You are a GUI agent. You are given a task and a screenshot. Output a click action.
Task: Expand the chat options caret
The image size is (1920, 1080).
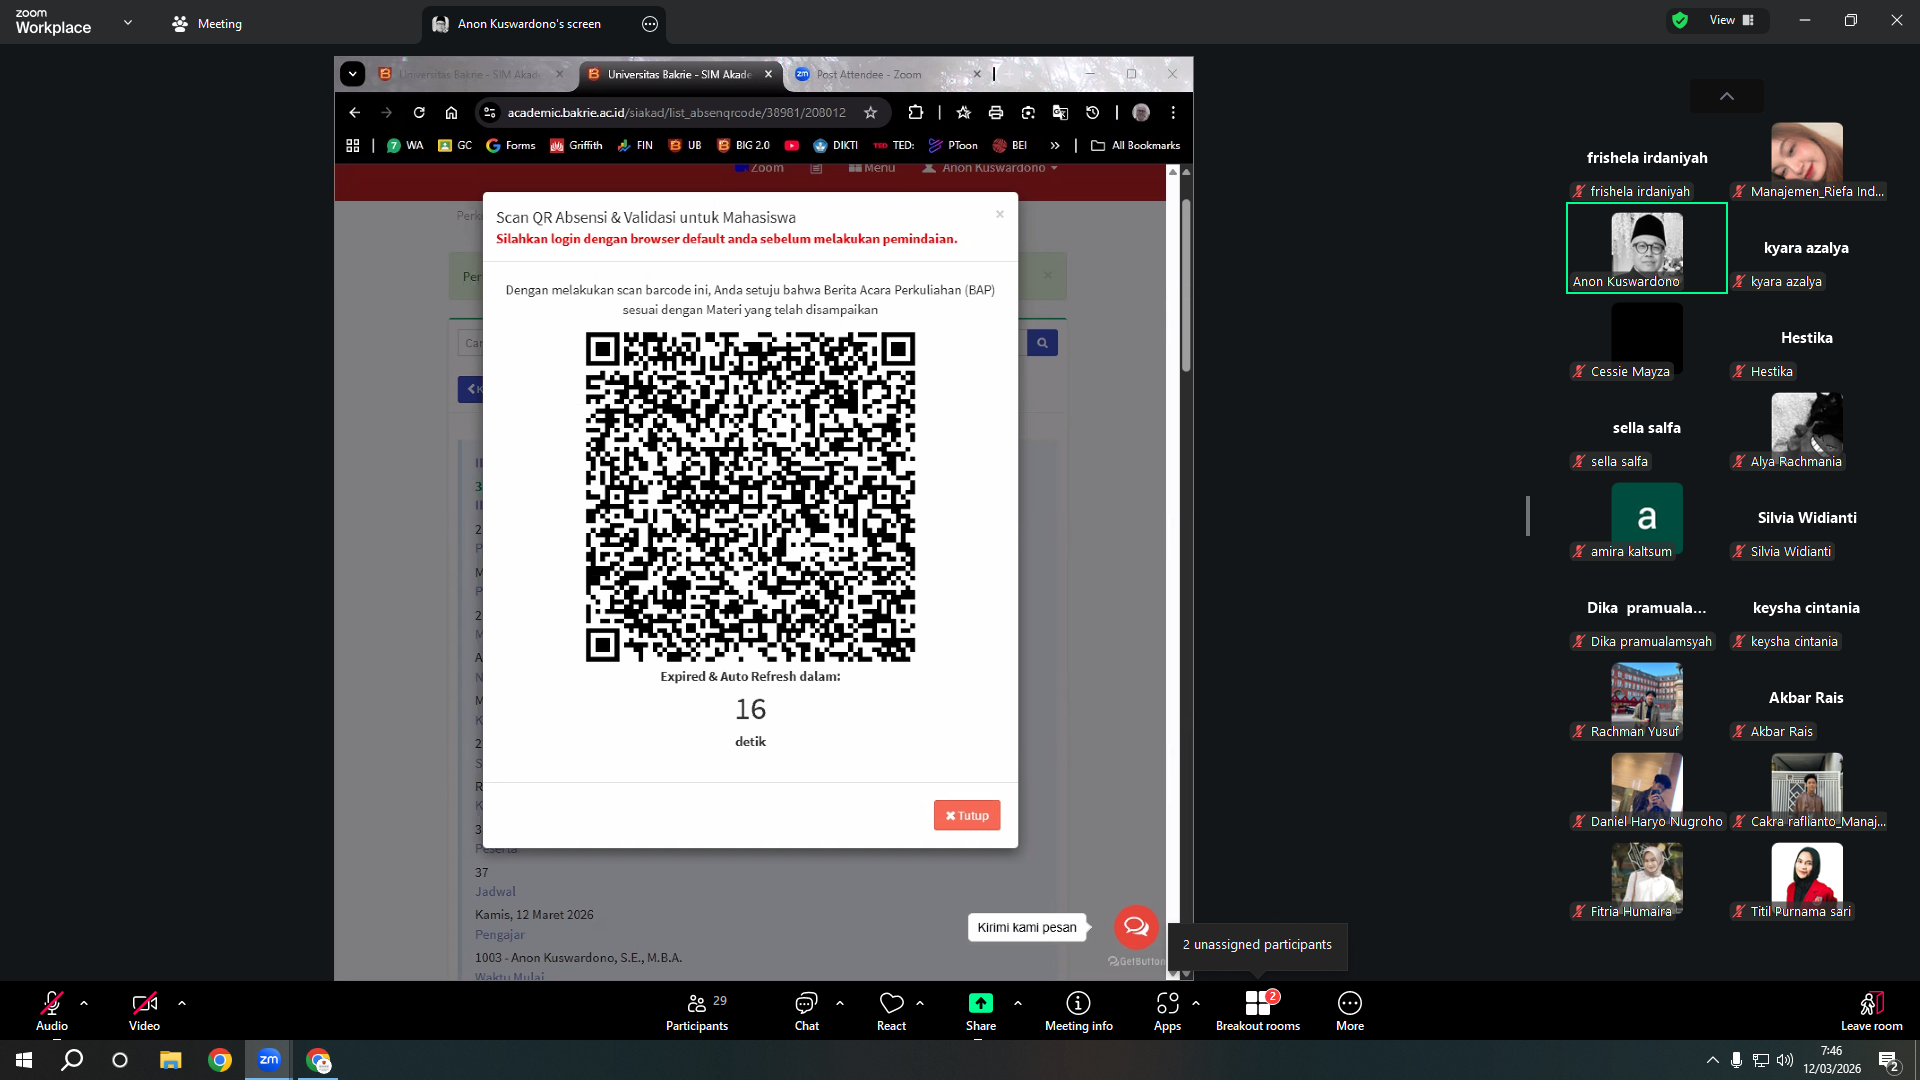[840, 1002]
